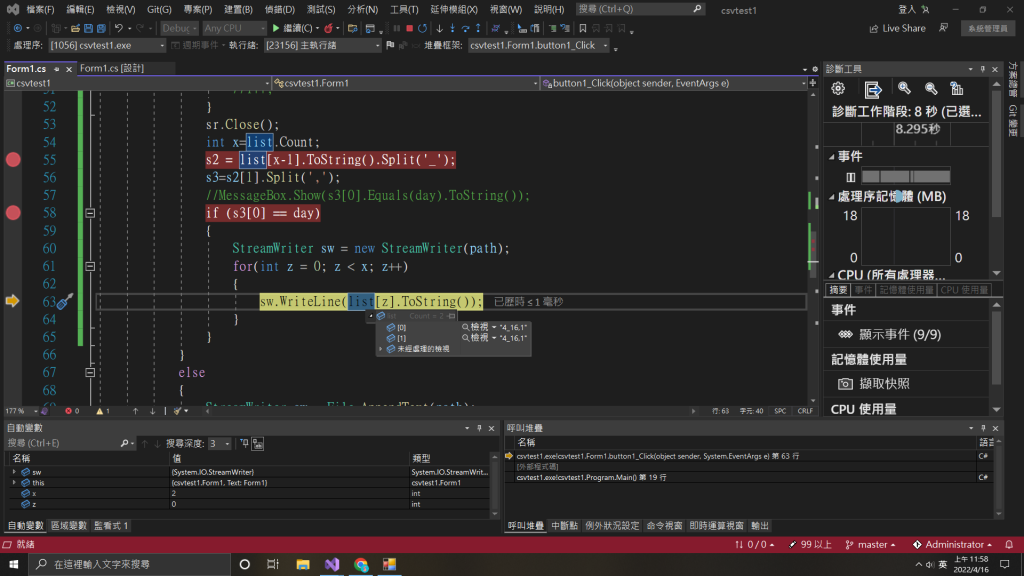Viewport: 1024px width, 576px height.
Task: Open process dropdown [1056] csvtest1.exe
Action: [x=107, y=46]
